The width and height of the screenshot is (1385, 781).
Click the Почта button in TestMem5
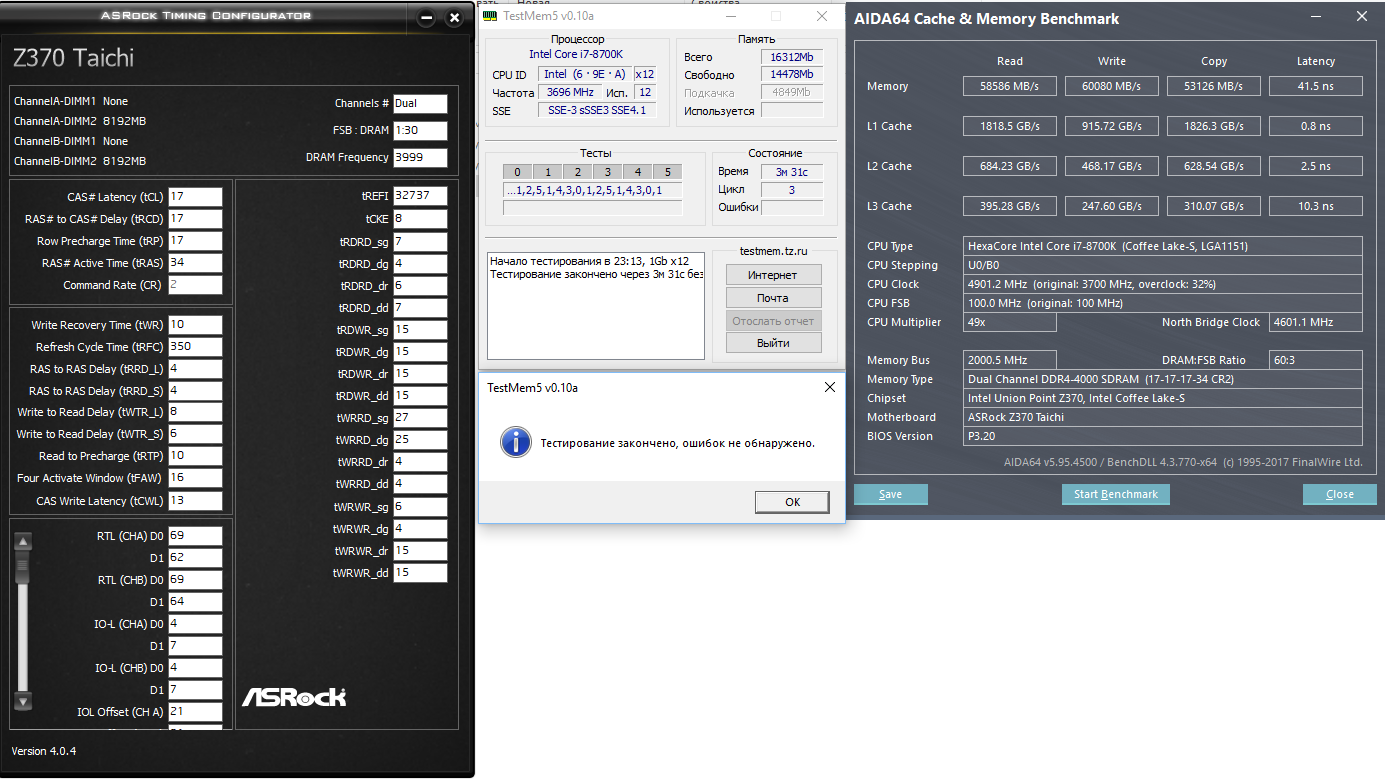(773, 298)
